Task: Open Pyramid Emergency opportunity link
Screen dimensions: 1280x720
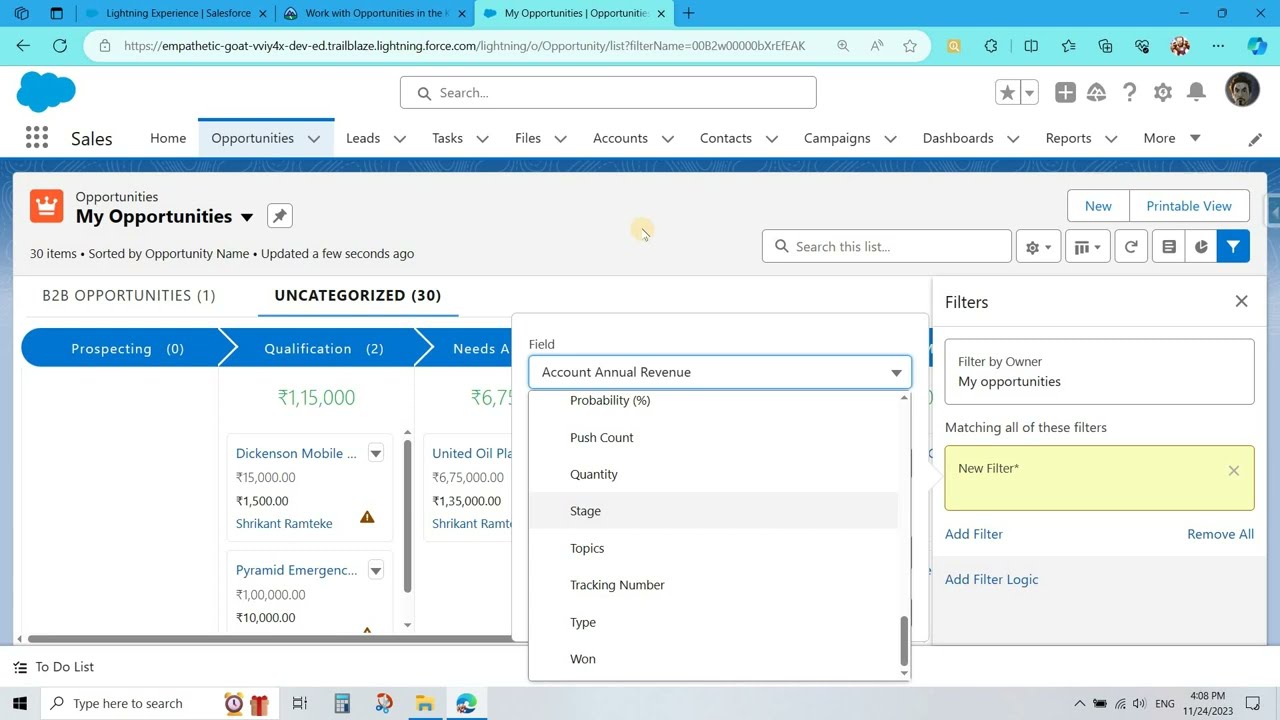Action: (296, 570)
